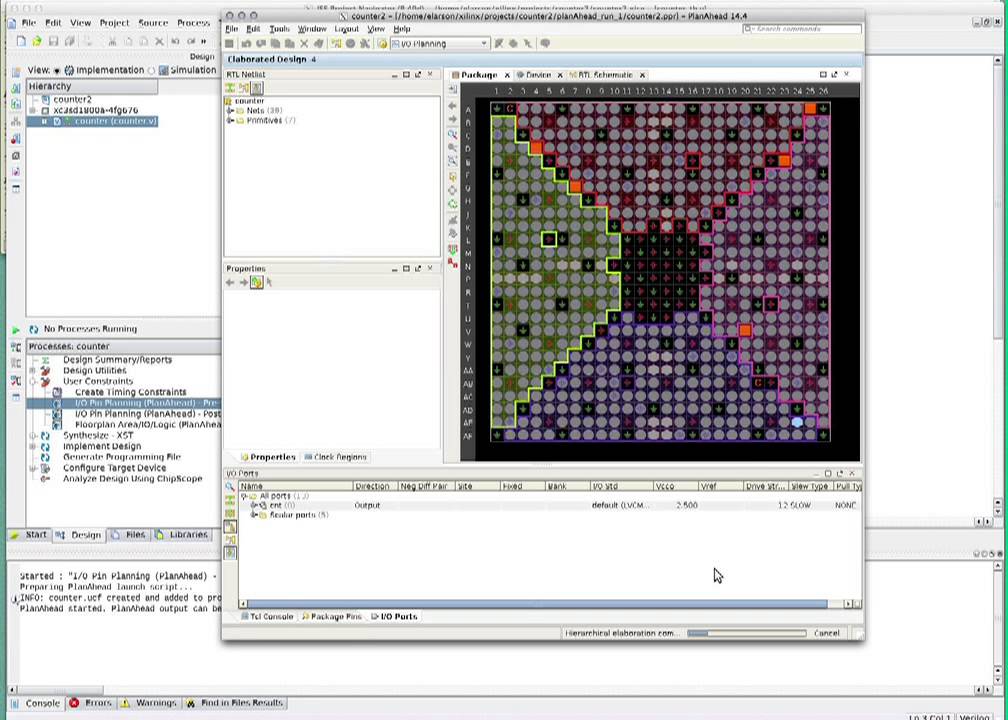
Task: Click the PlanAhead Delete X toolbar icon
Action: 304,44
